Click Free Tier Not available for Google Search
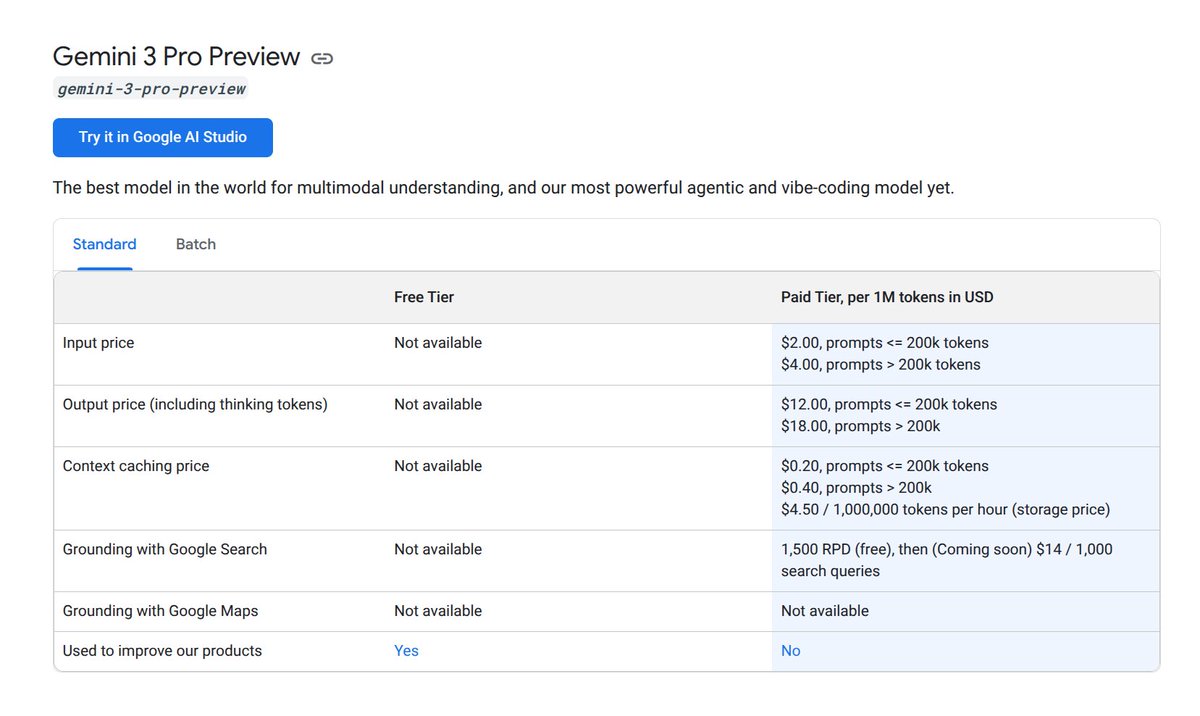The height and width of the screenshot is (716, 1200). [x=438, y=549]
